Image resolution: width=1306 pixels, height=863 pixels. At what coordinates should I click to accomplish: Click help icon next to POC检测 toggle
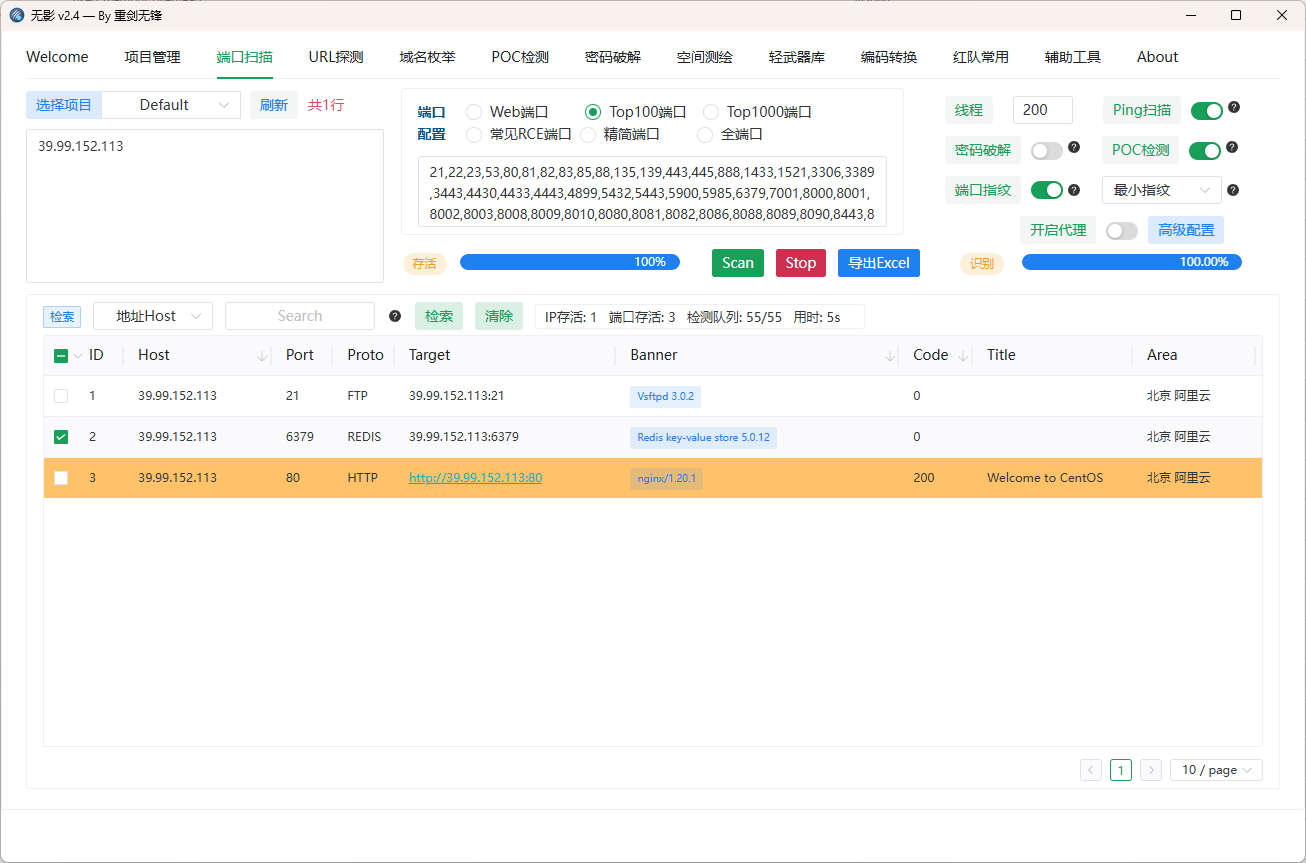tap(1232, 148)
